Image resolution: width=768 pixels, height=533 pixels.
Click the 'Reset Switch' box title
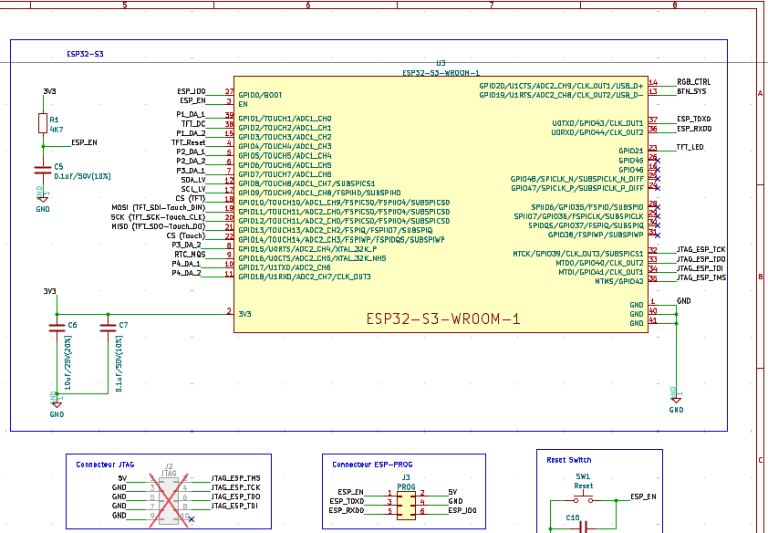pos(568,459)
